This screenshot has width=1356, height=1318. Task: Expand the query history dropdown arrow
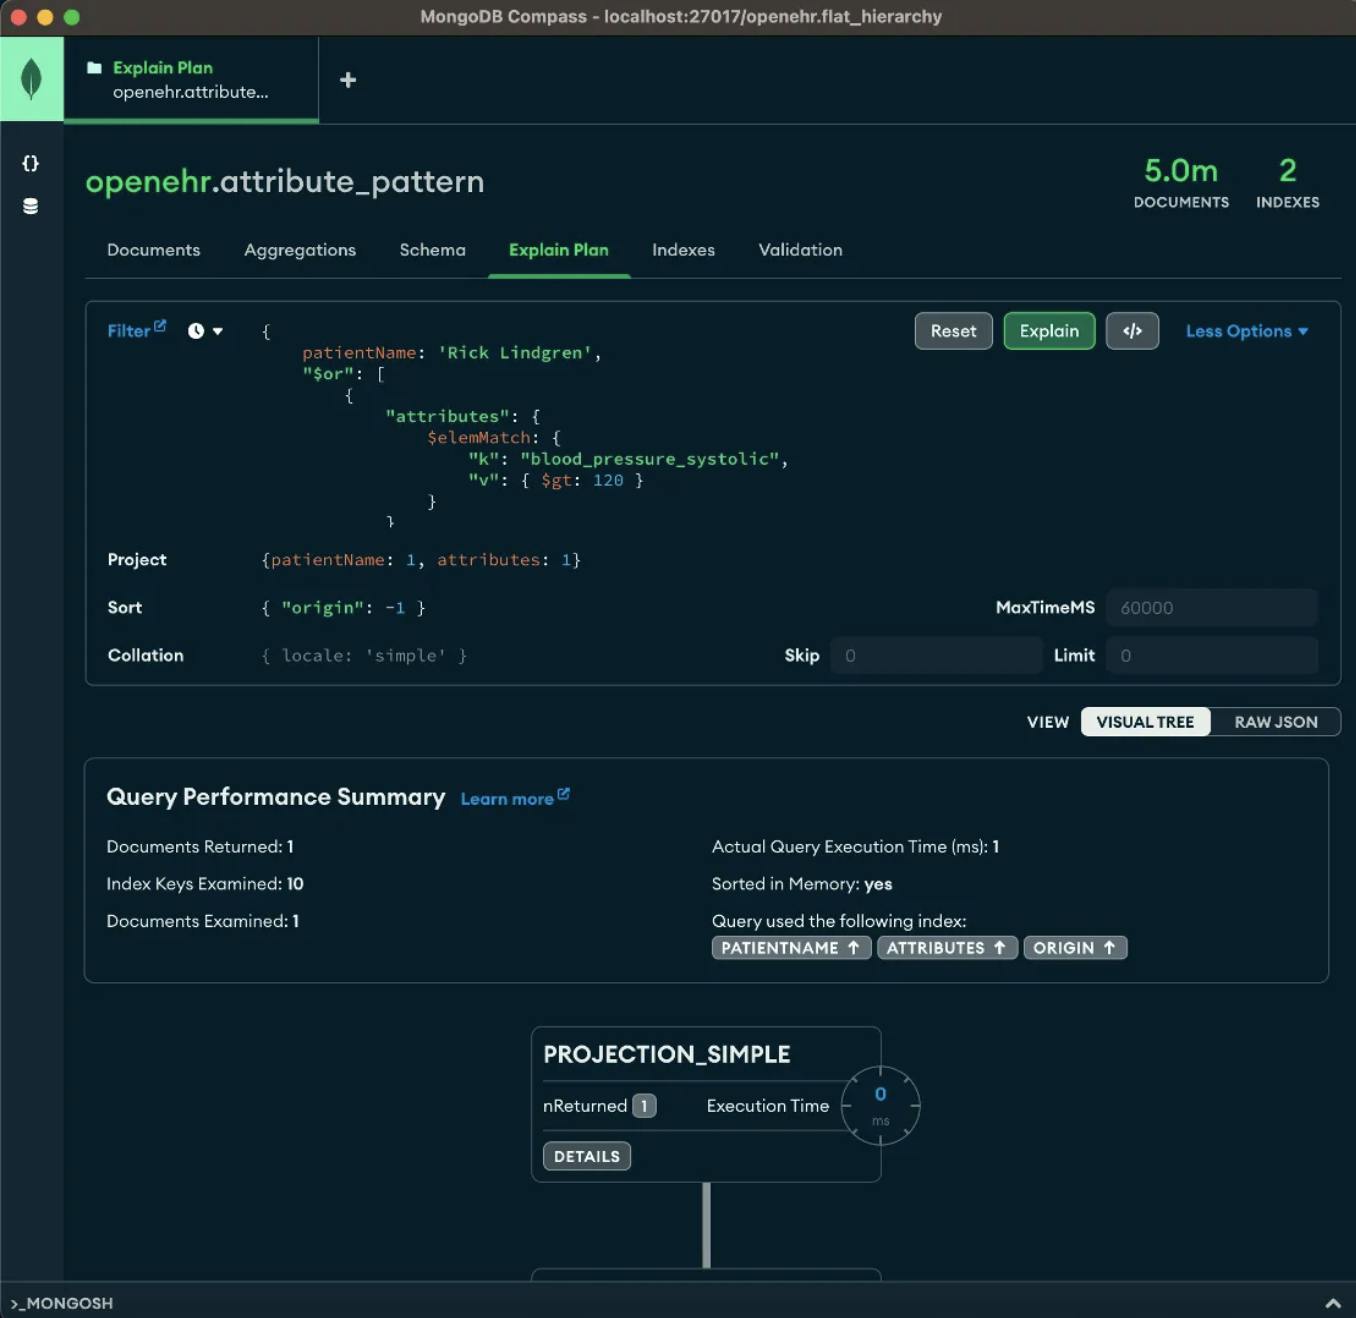(218, 331)
